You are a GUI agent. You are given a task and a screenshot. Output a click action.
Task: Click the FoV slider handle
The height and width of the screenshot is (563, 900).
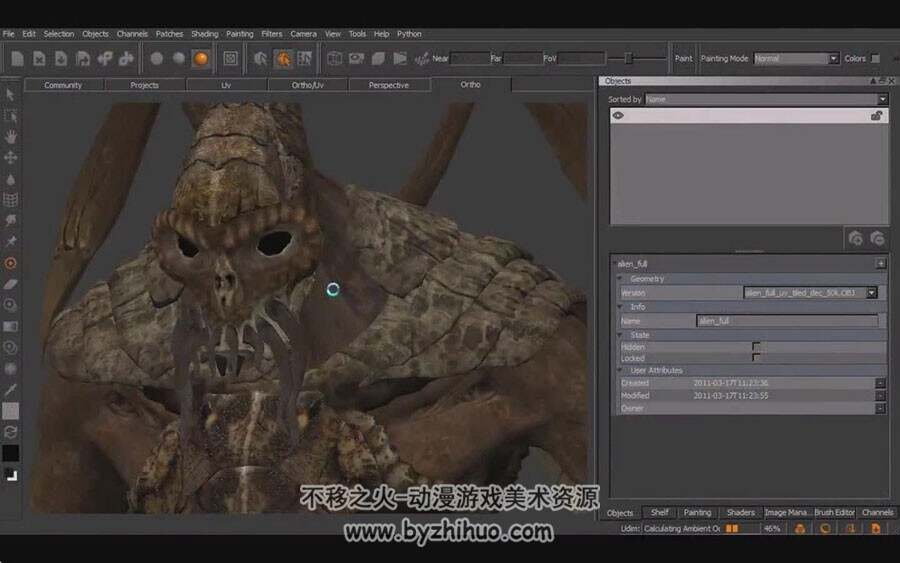point(629,59)
